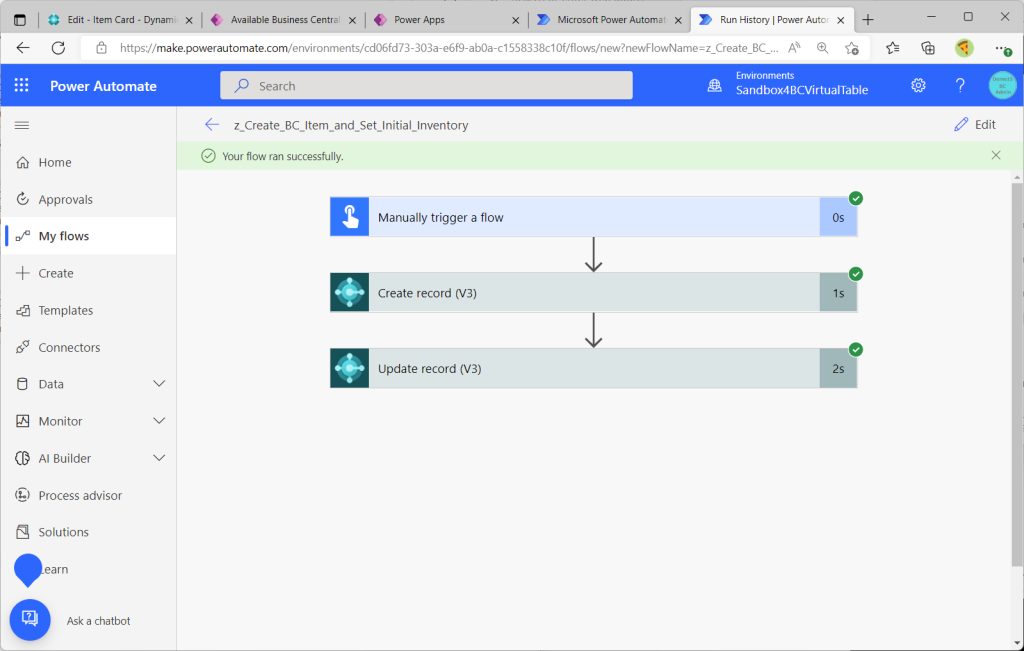Switch to Microsoft Power Automate tab
The width and height of the screenshot is (1024, 651).
click(x=609, y=20)
